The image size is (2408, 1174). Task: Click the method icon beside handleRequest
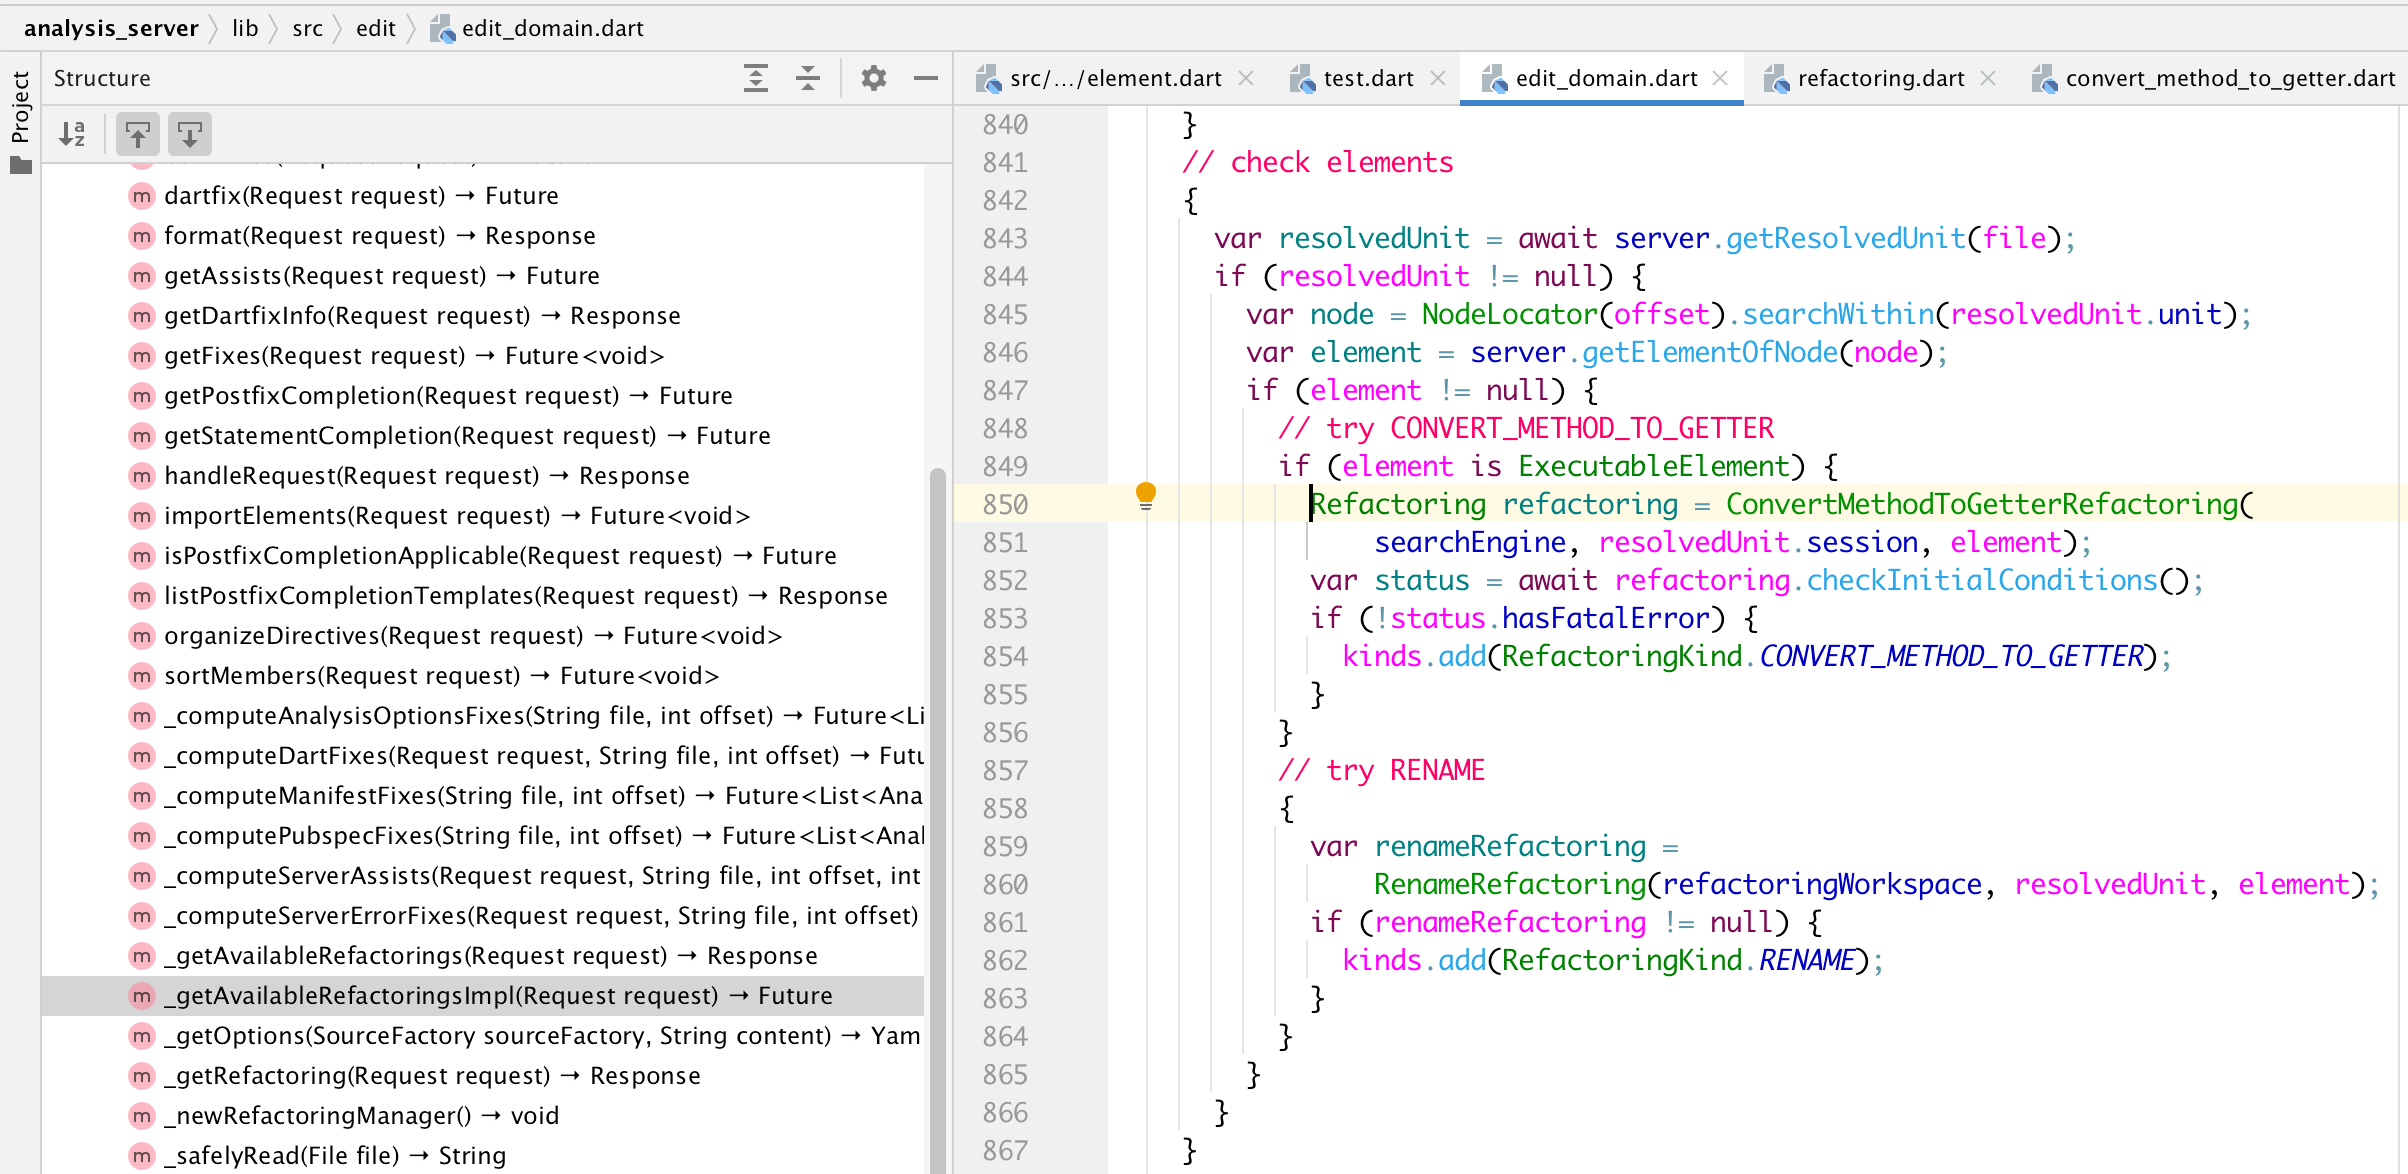click(x=141, y=476)
